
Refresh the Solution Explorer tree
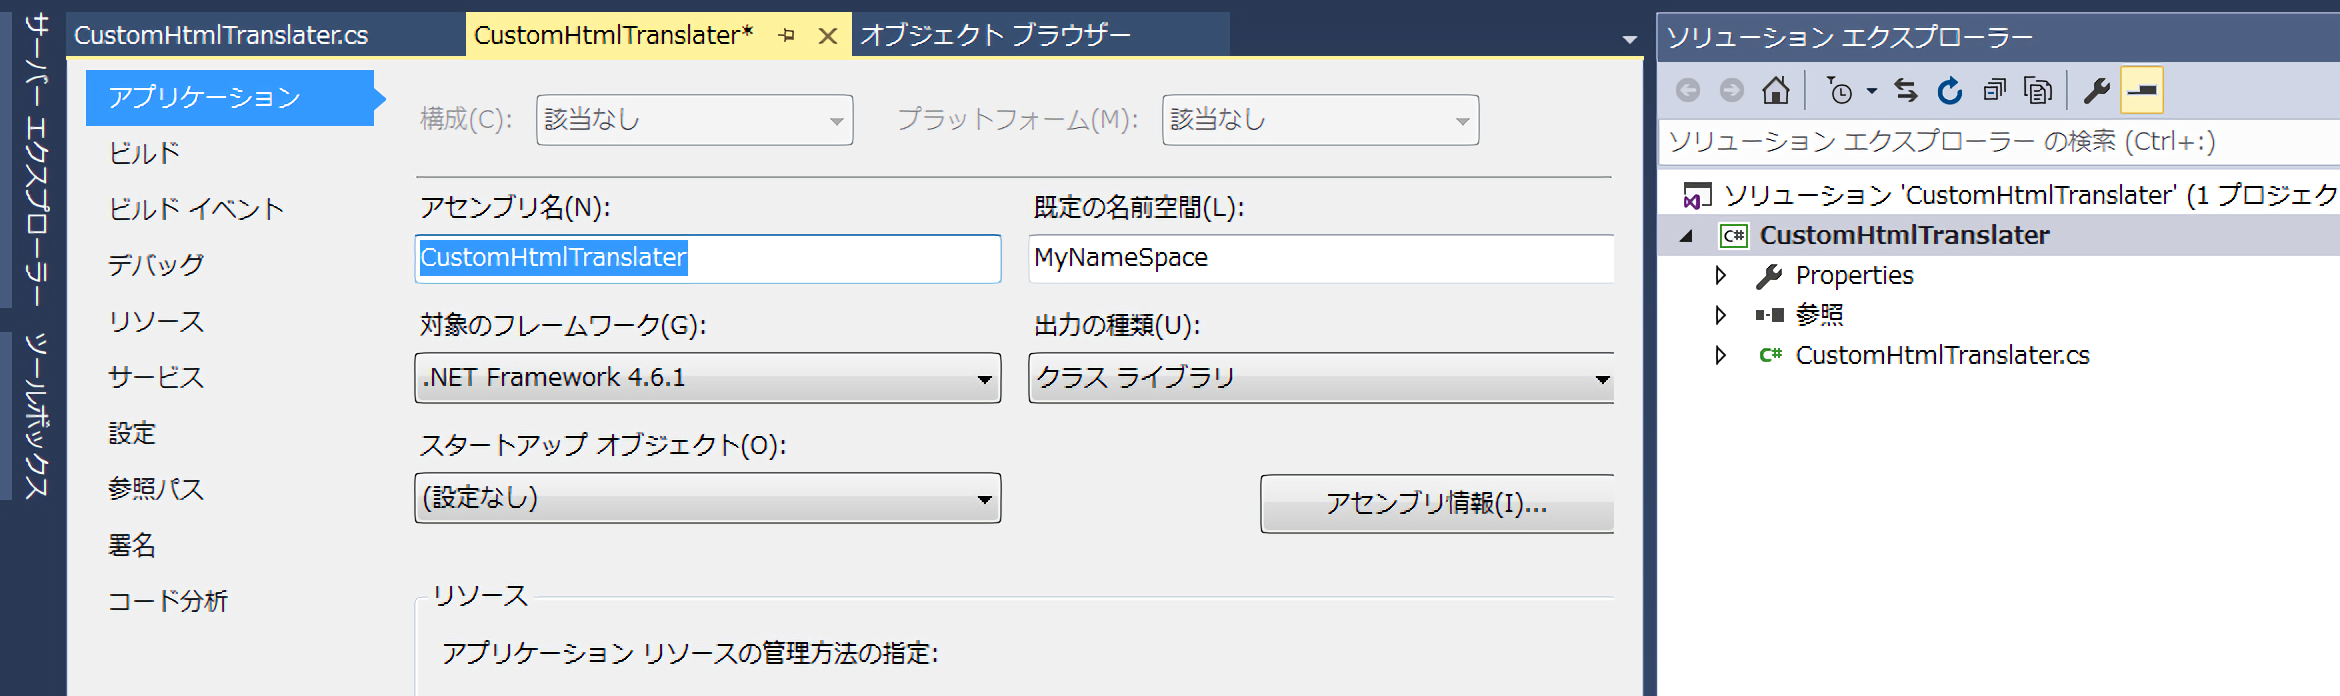1950,91
